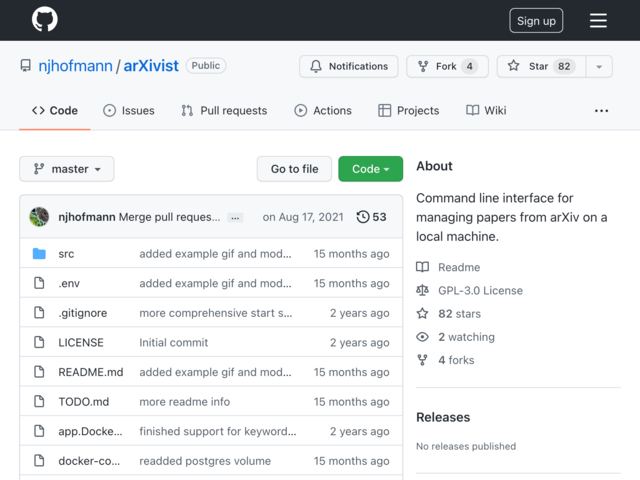
Task: Click the watching eye icon
Action: click(423, 337)
